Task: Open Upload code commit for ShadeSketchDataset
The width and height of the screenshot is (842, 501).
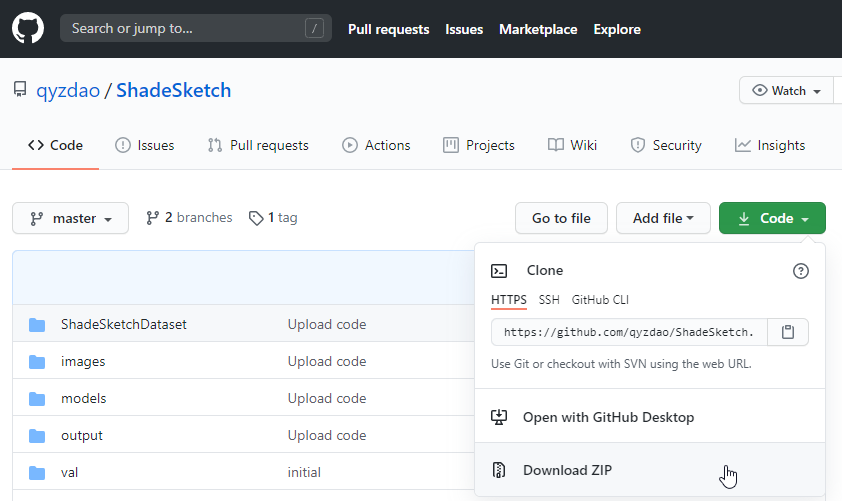Action: point(326,324)
